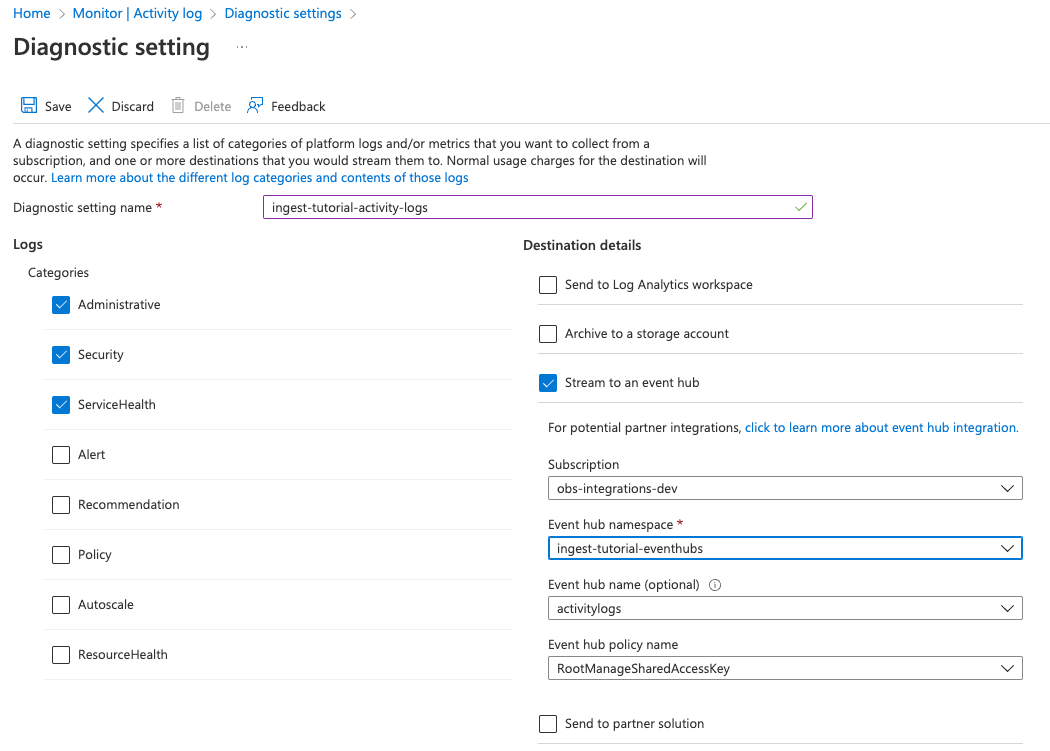Image resolution: width=1050 pixels, height=751 pixels.
Task: Click the Save icon on the toolbar
Action: [29, 105]
